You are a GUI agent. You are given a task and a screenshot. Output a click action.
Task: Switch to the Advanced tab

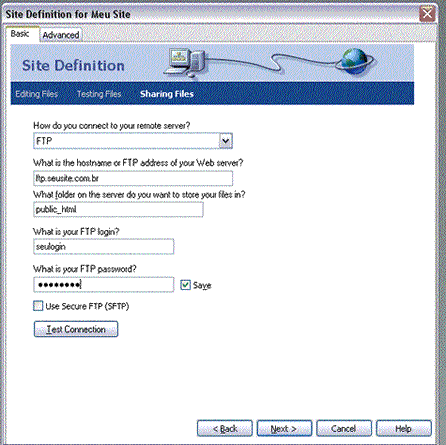(x=61, y=35)
